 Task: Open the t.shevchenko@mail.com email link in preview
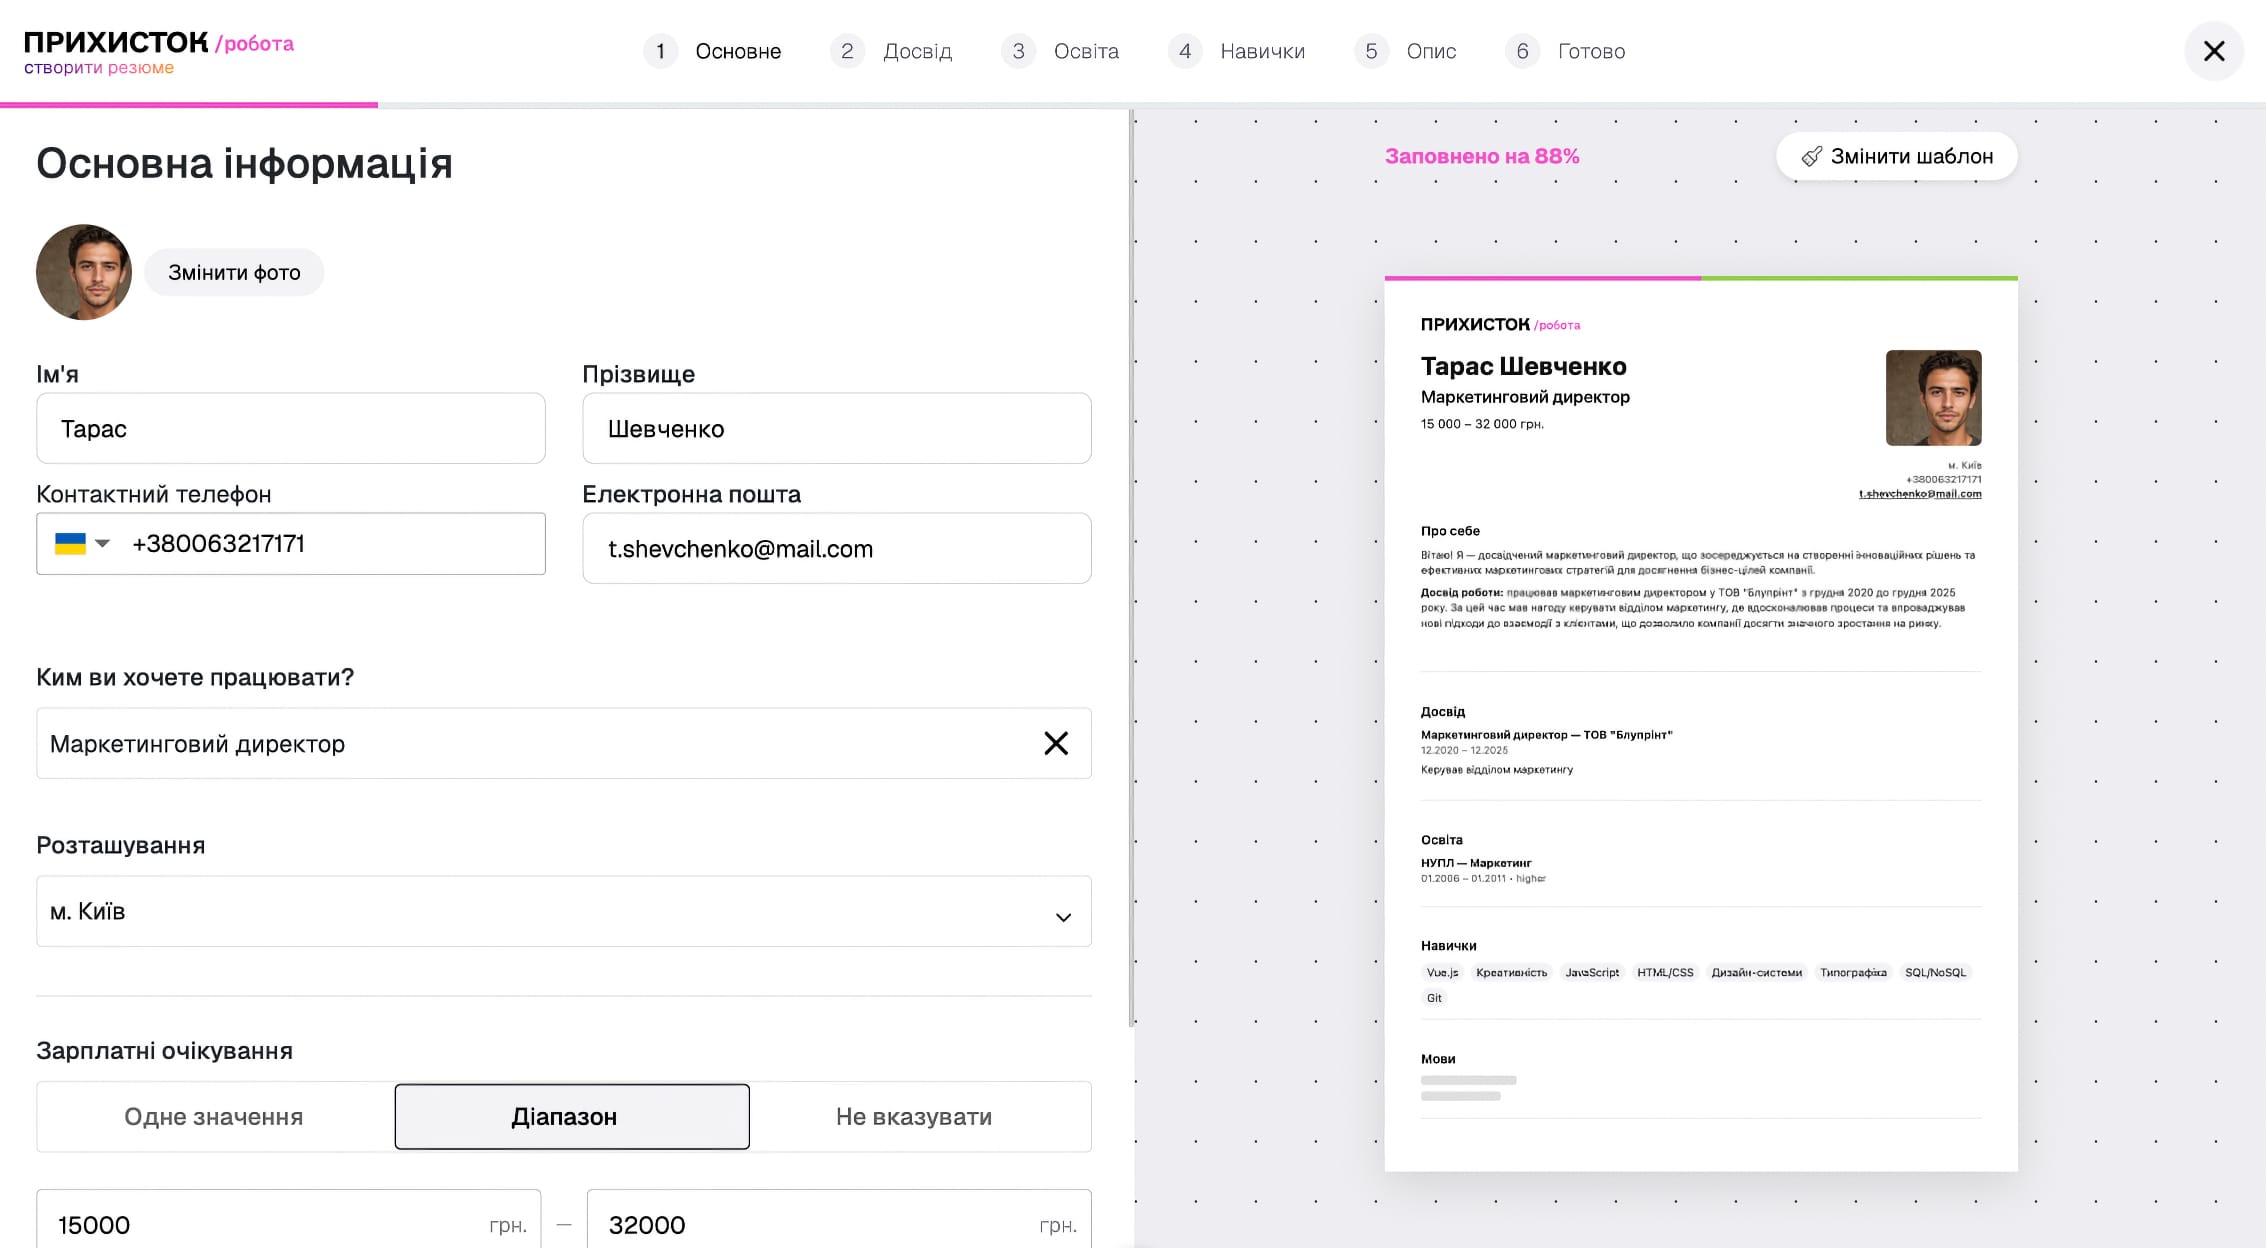pyautogui.click(x=1922, y=493)
